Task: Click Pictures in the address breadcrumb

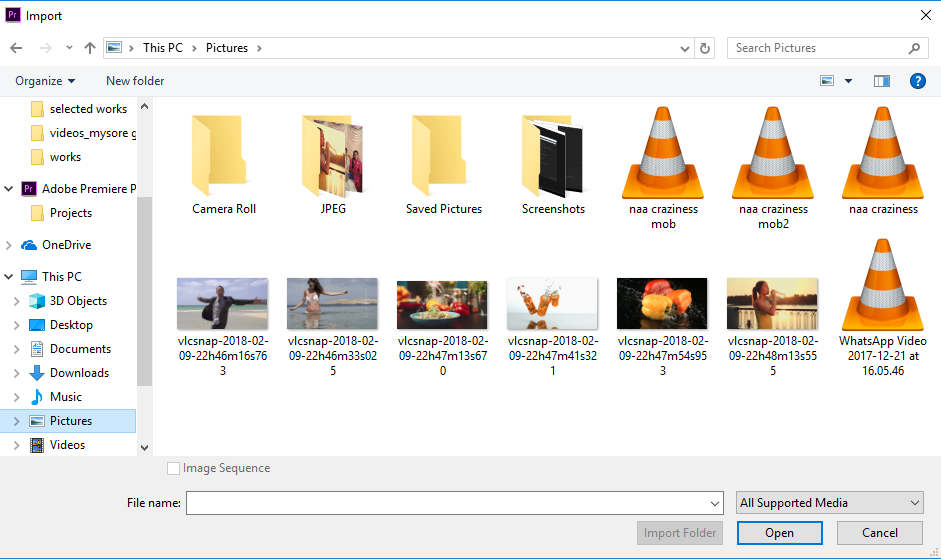Action: 227,48
